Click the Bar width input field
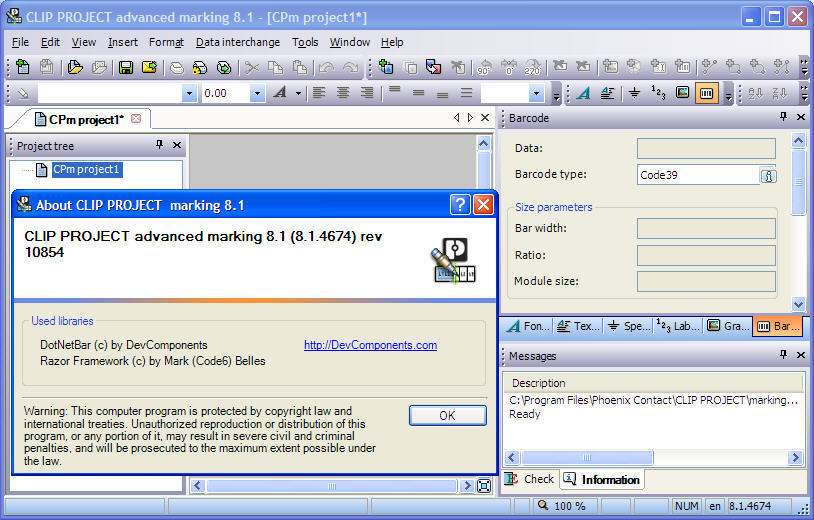 [706, 228]
